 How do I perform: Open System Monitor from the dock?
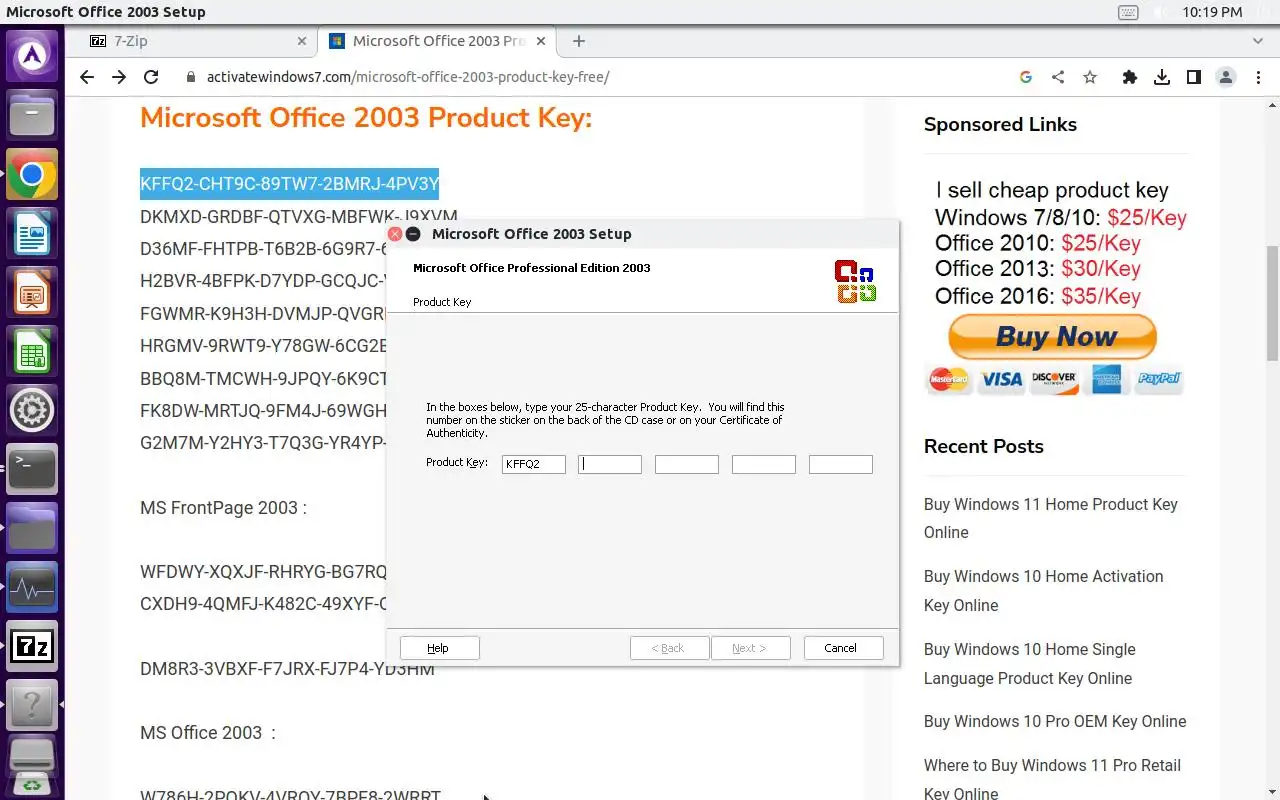point(32,588)
